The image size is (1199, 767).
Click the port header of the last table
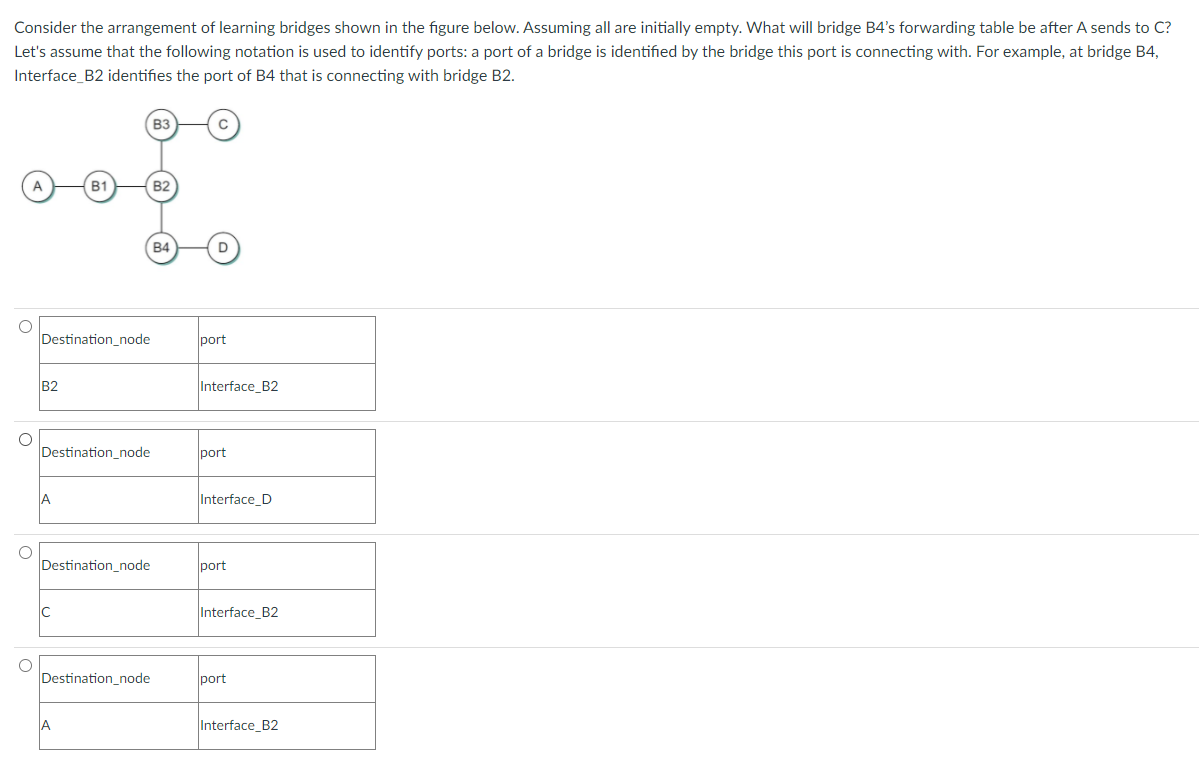287,679
